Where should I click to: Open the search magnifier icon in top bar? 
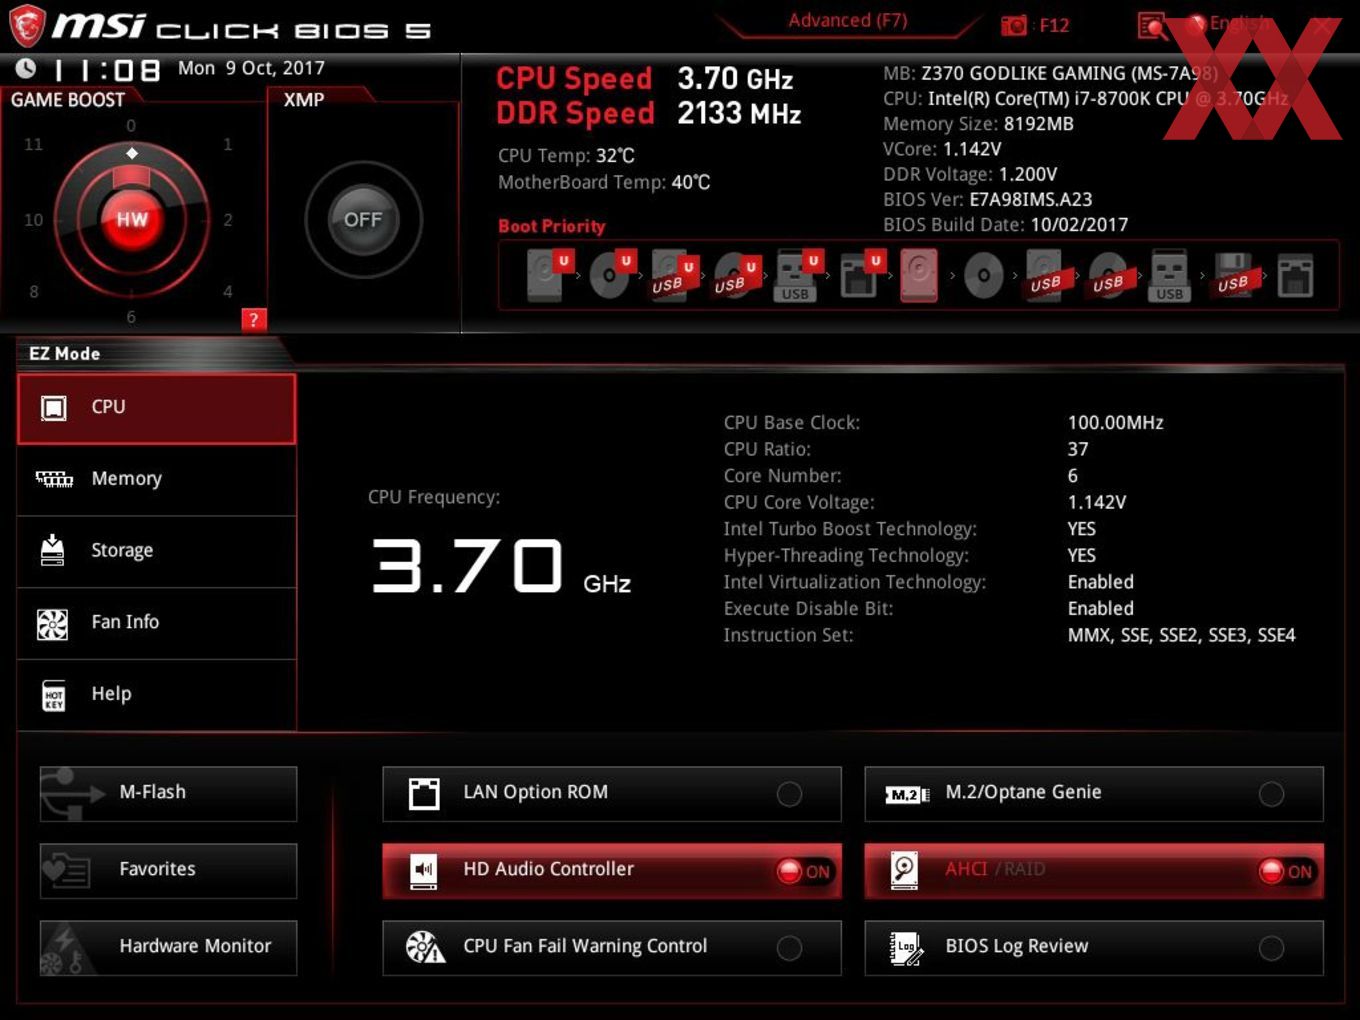[x=1152, y=26]
